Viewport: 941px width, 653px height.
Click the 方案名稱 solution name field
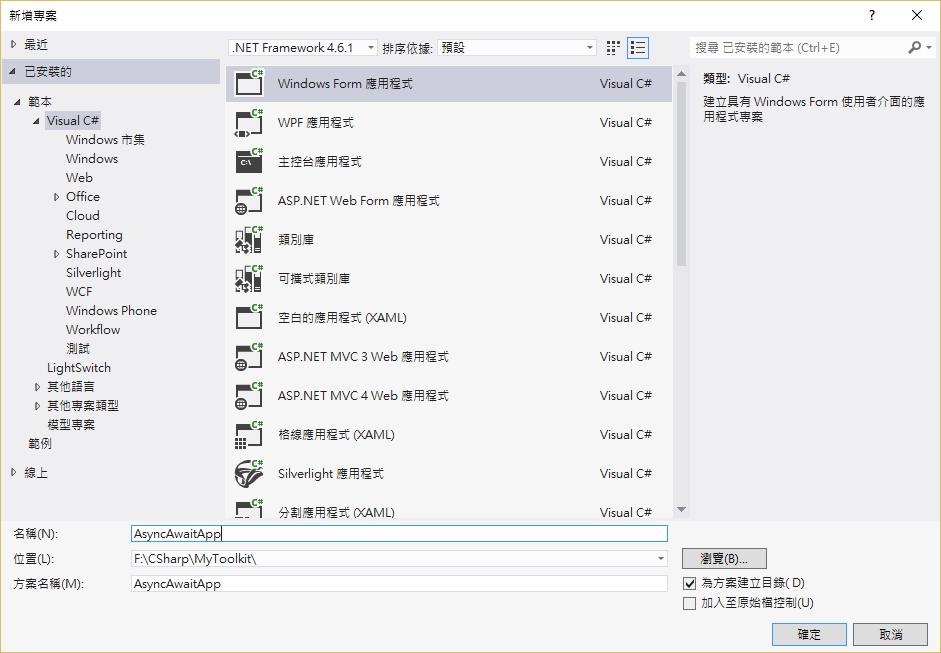[399, 583]
